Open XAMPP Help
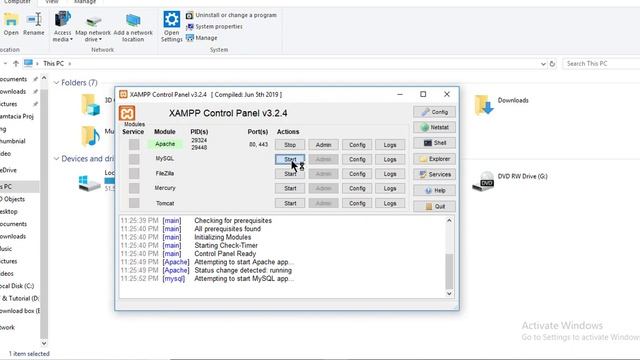 434,190
